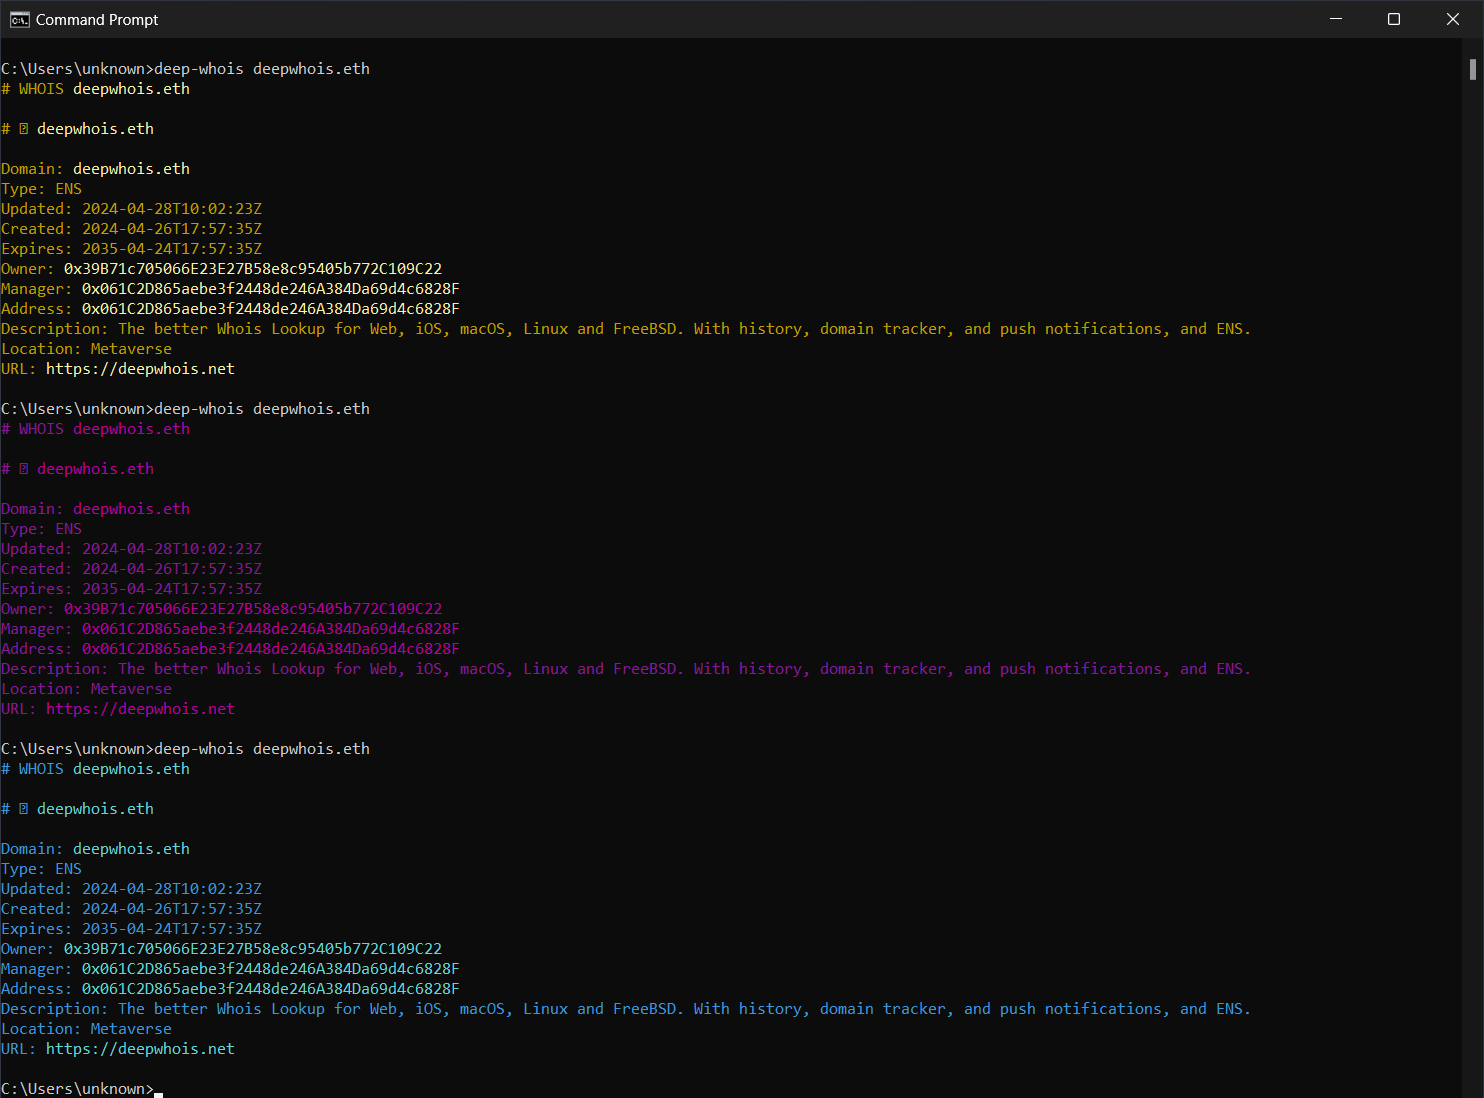Click the blinking cursor on the prompt line
The width and height of the screenshot is (1484, 1098).
pos(158,1089)
